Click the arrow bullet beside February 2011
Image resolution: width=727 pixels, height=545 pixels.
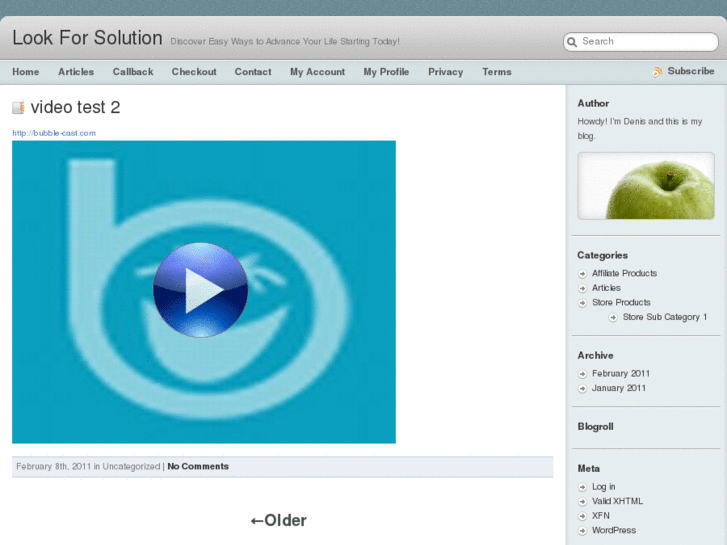pyautogui.click(x=582, y=374)
